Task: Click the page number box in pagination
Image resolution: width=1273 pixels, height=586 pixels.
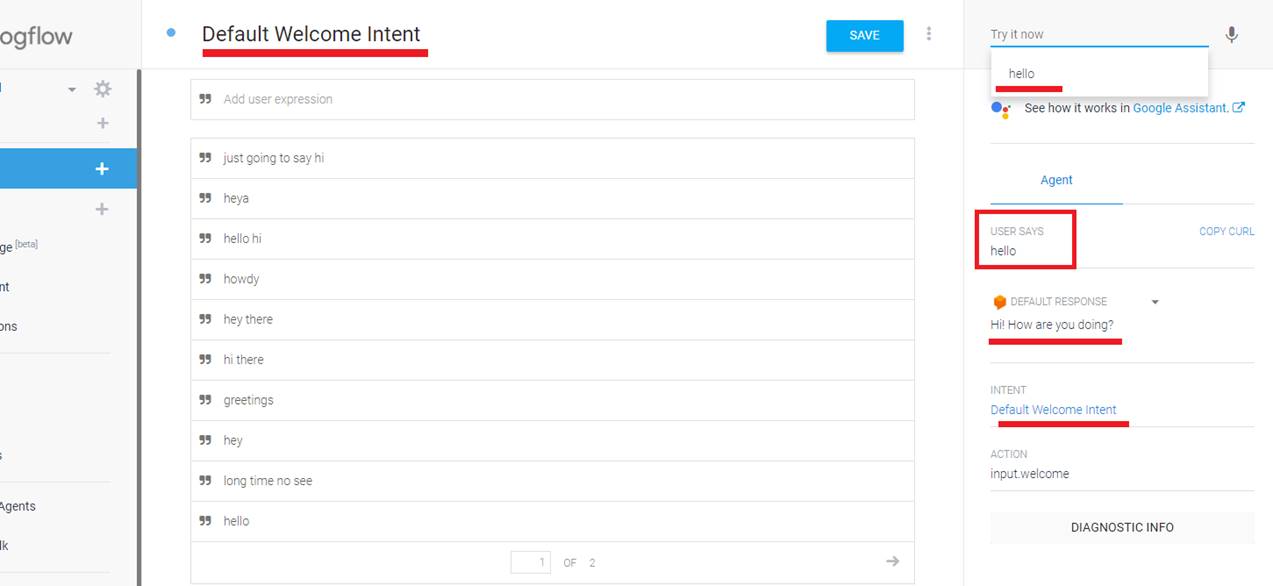Action: [530, 562]
